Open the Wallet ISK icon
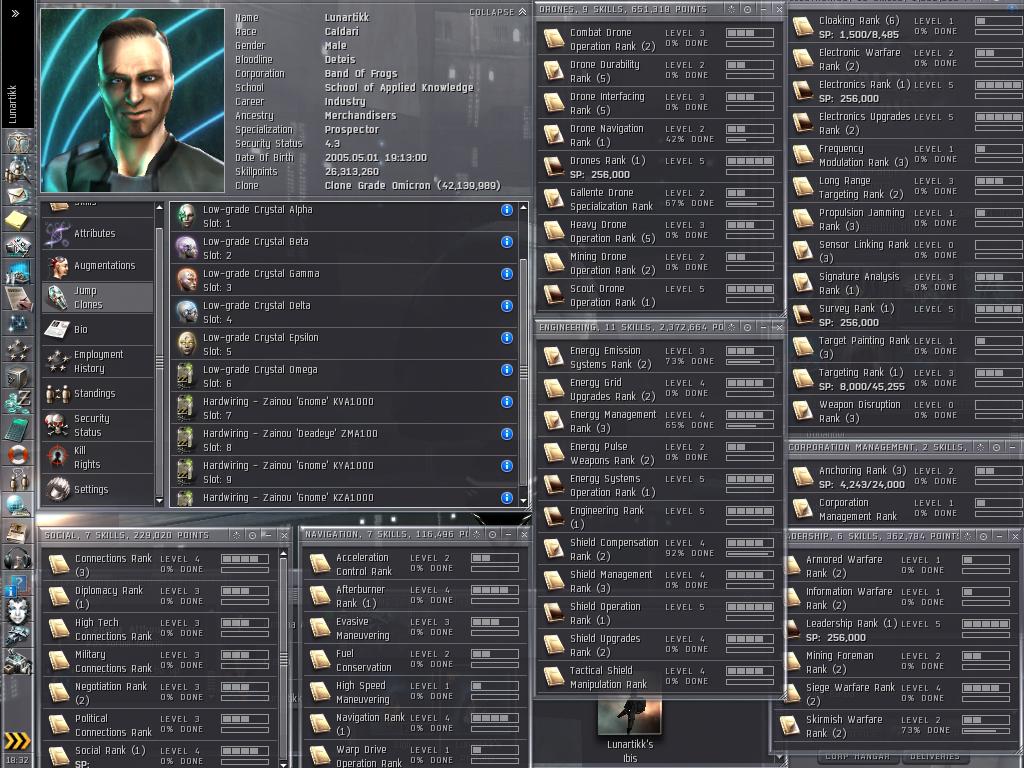 tap(17, 402)
